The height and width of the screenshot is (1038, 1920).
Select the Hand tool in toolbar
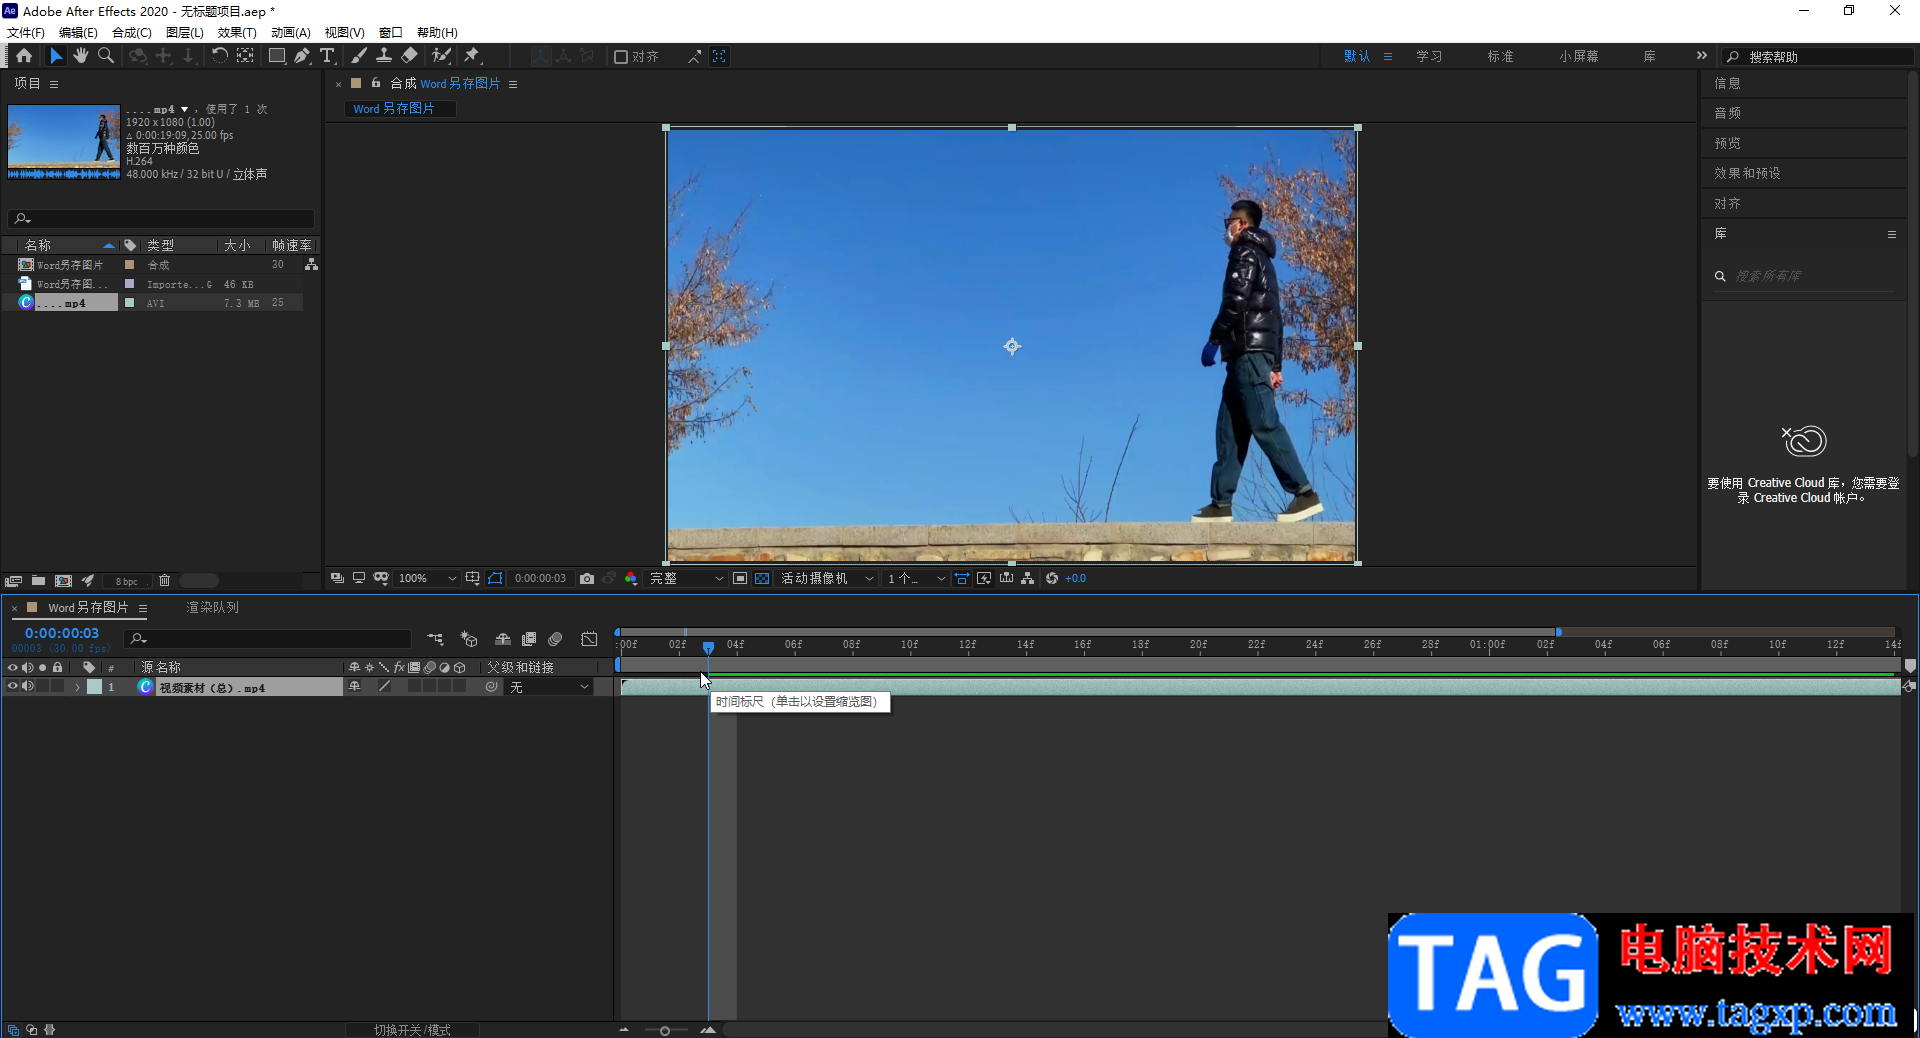(x=81, y=56)
